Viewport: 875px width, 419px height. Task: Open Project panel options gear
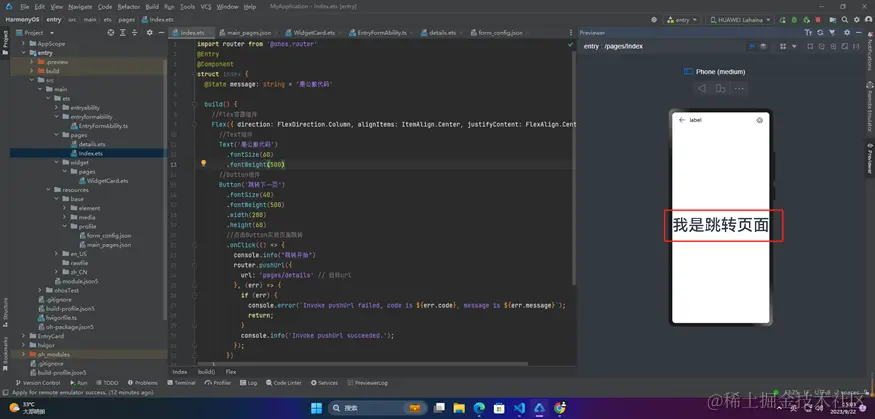coord(150,33)
